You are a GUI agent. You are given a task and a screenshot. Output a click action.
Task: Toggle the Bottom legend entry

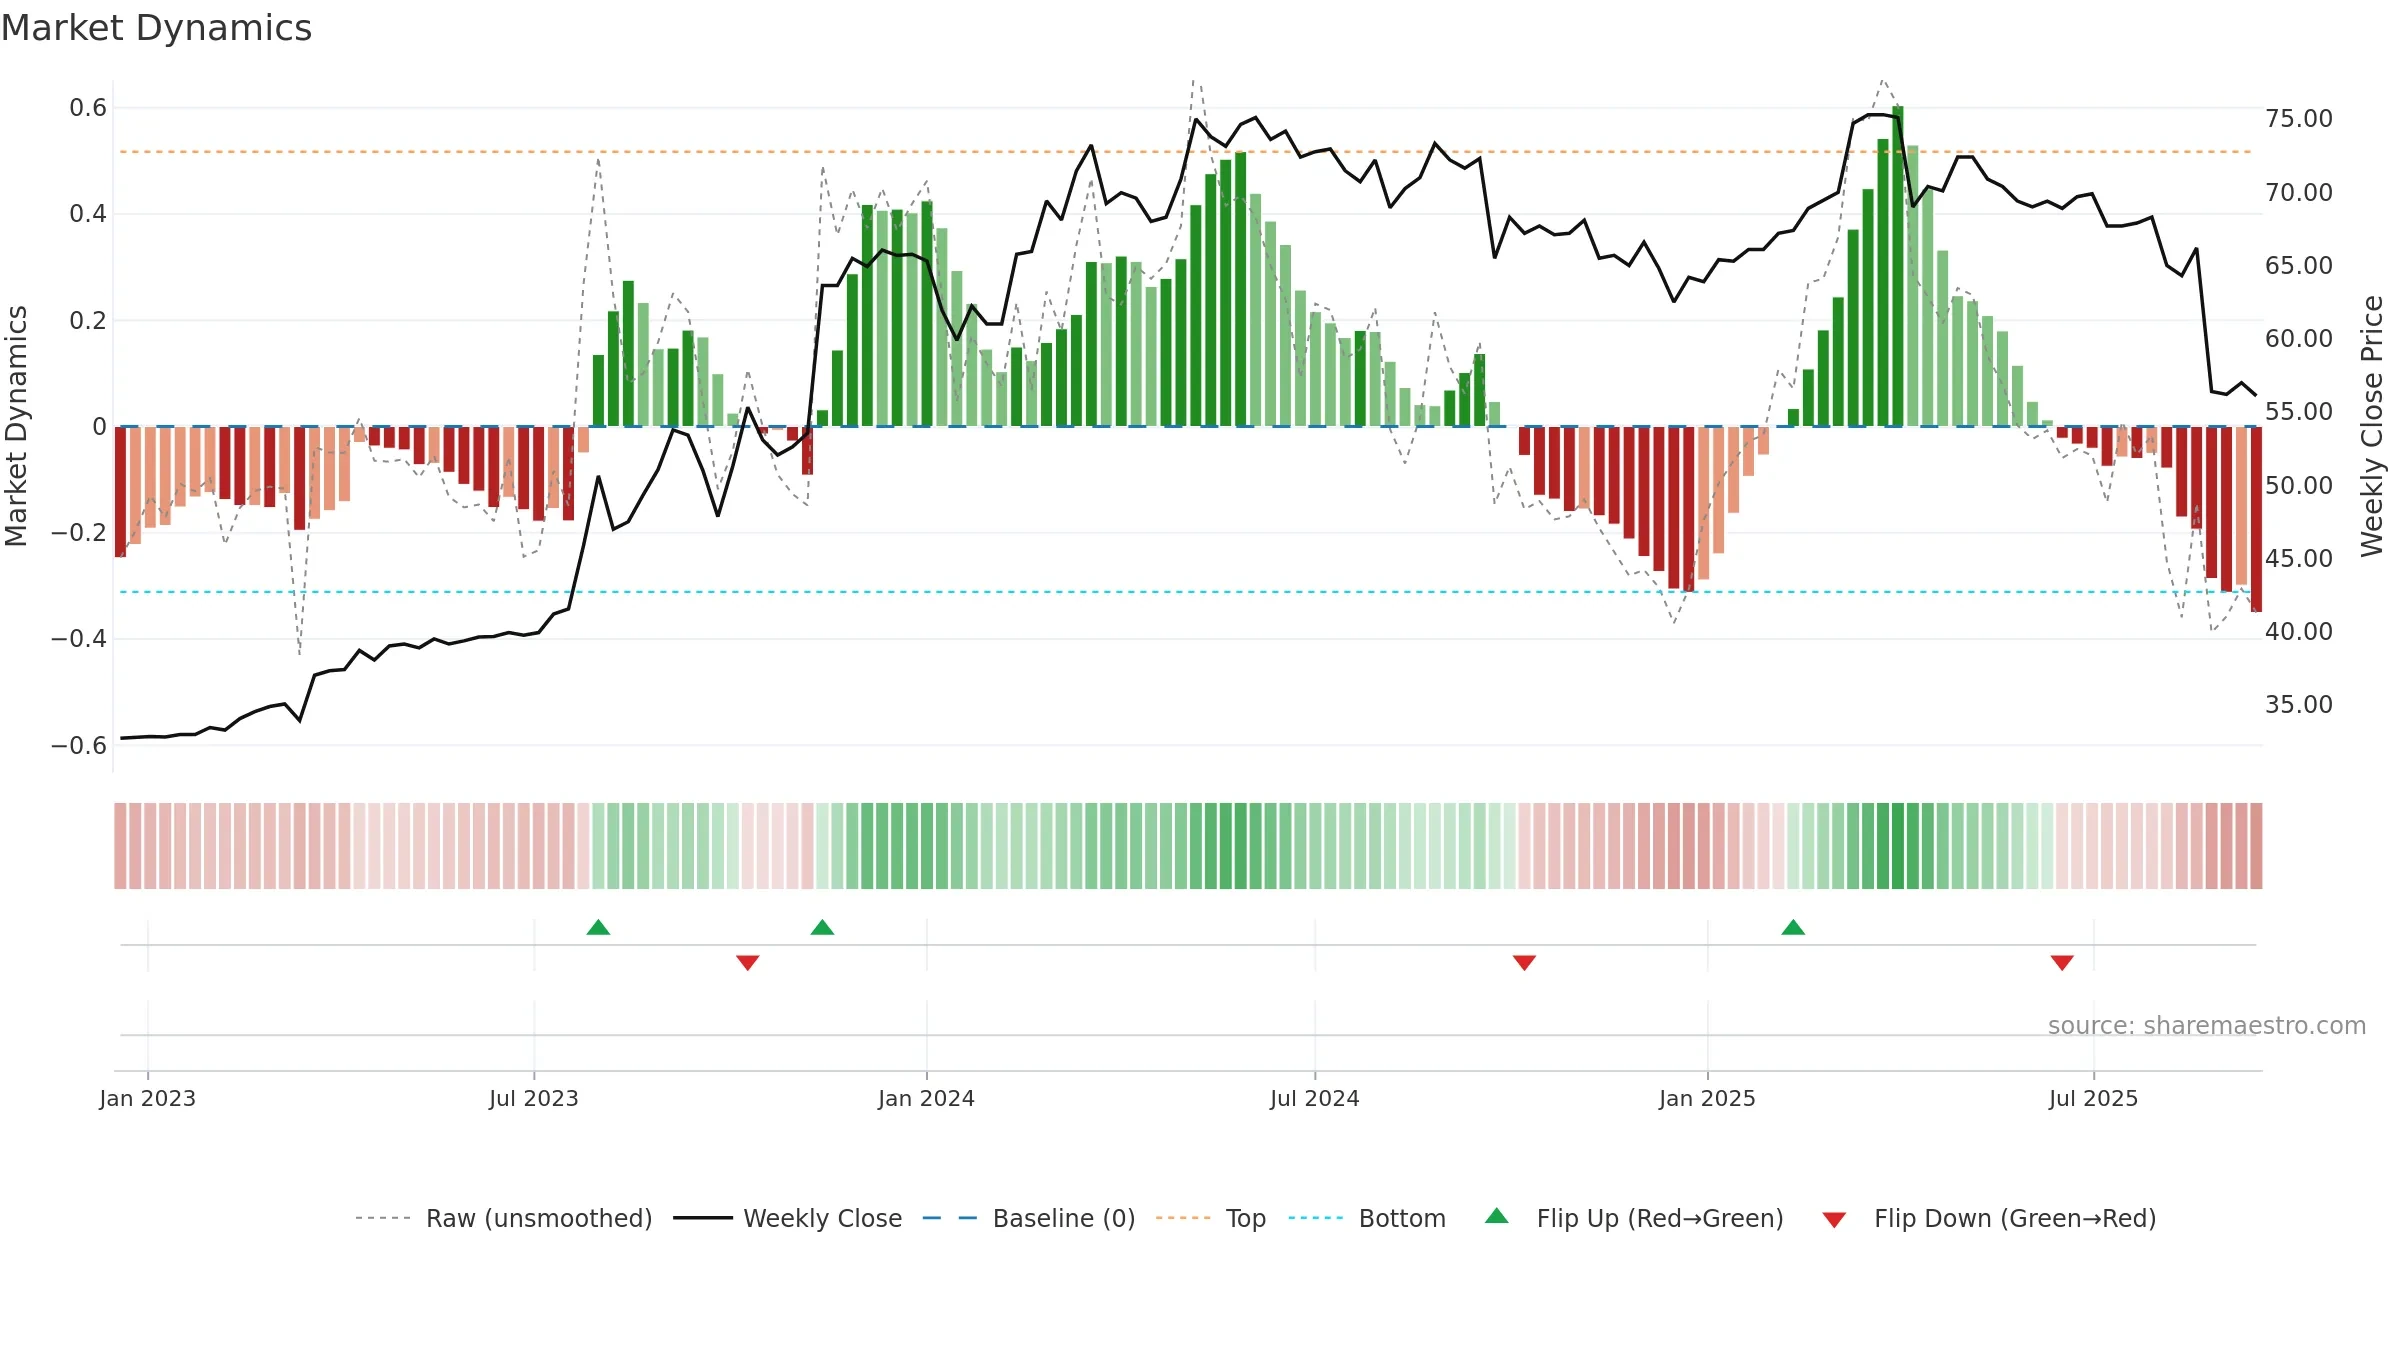click(x=1367, y=1218)
